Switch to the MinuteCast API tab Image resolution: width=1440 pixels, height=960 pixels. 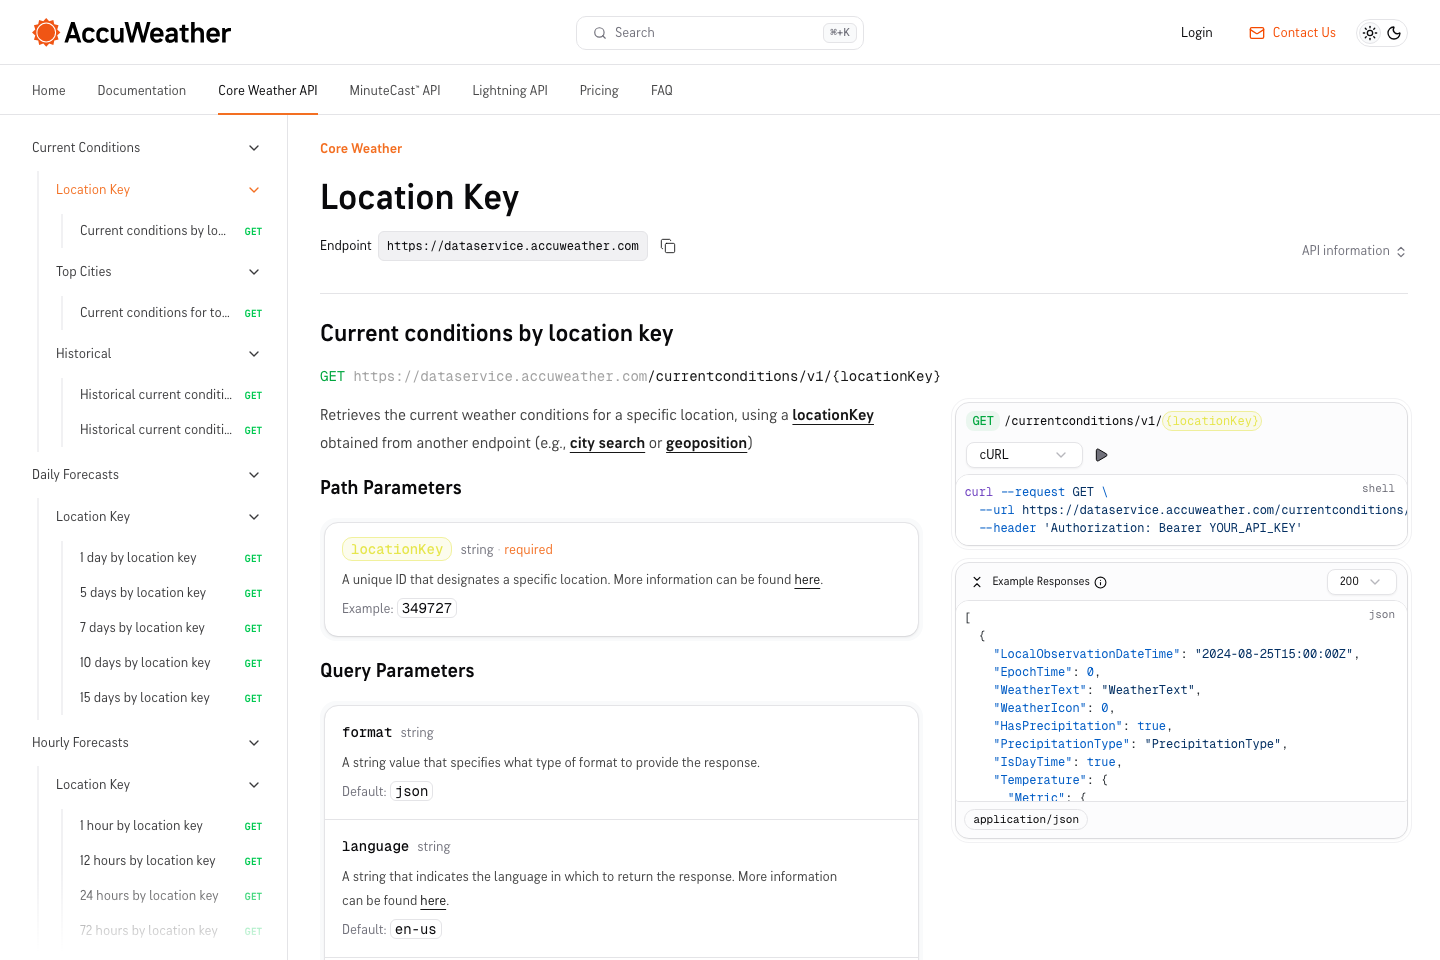(394, 90)
